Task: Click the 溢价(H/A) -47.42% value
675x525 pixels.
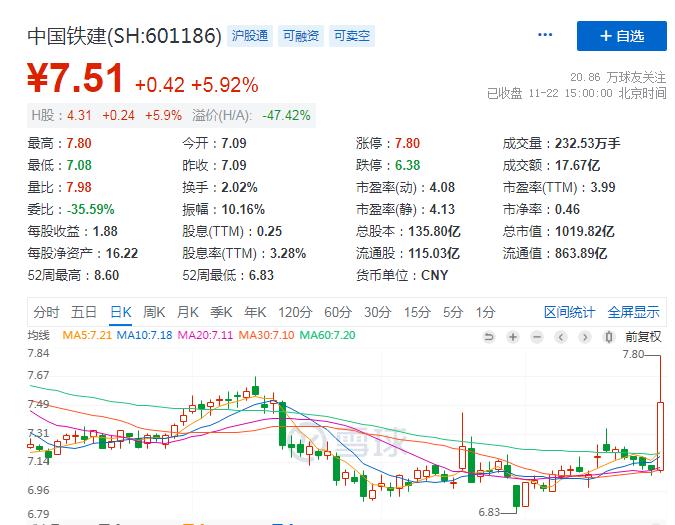Action: pyautogui.click(x=286, y=115)
